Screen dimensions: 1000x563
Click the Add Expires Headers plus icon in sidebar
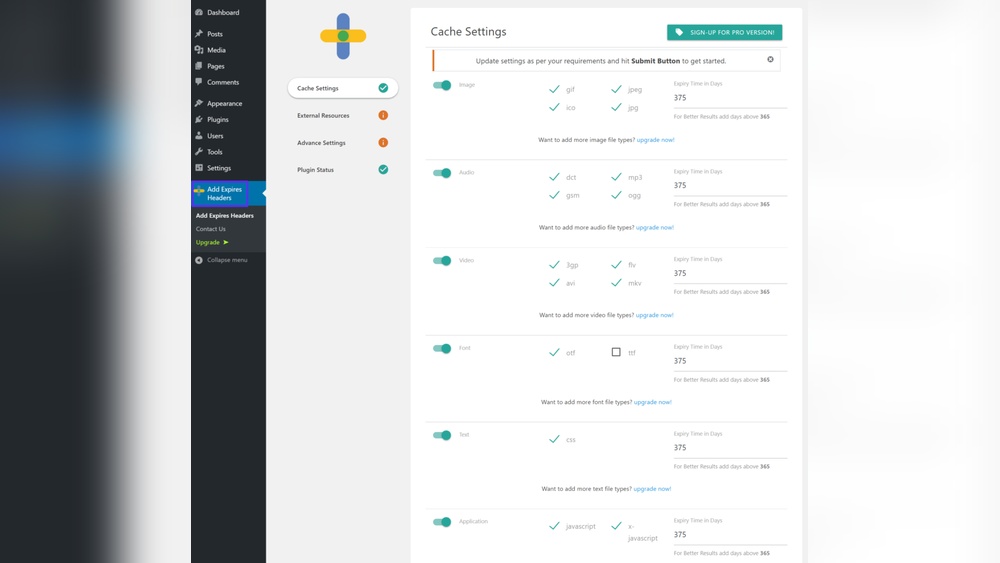pyautogui.click(x=199, y=190)
